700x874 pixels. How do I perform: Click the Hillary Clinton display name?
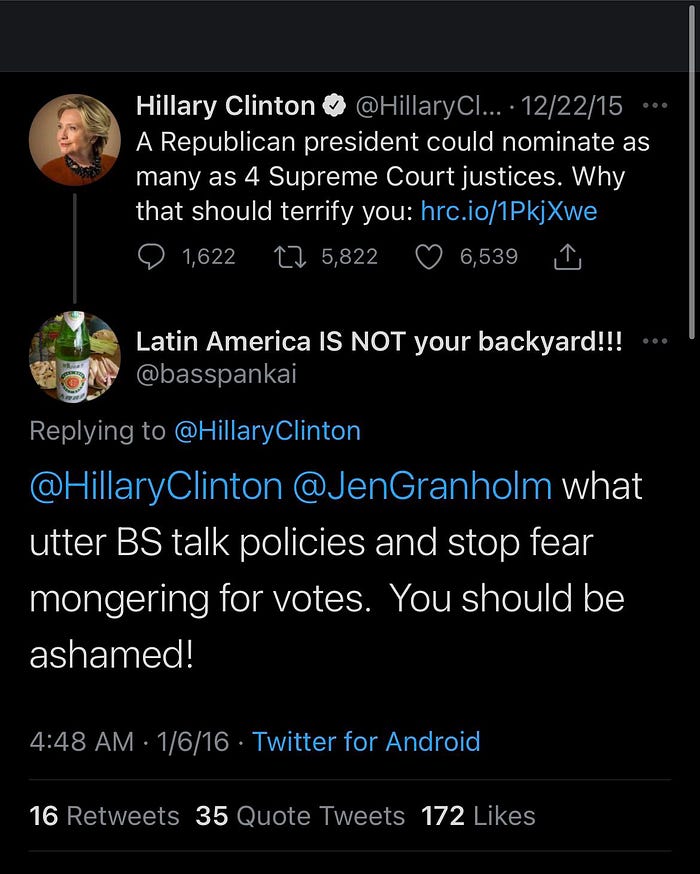[226, 105]
